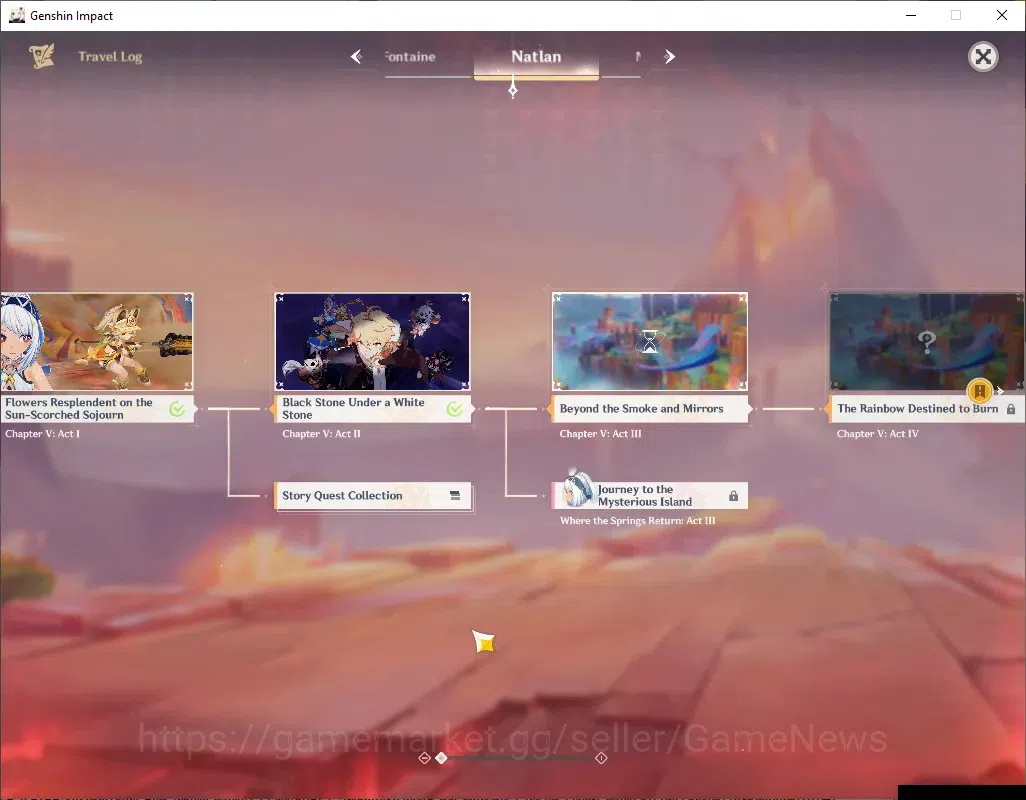Click the Chapter V: Act III label
1026x800 pixels.
click(x=601, y=434)
